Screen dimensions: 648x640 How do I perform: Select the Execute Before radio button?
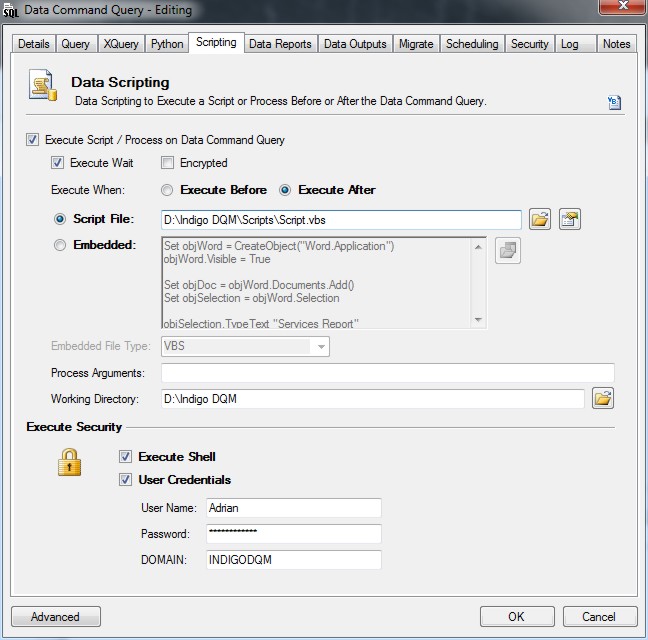(x=167, y=190)
